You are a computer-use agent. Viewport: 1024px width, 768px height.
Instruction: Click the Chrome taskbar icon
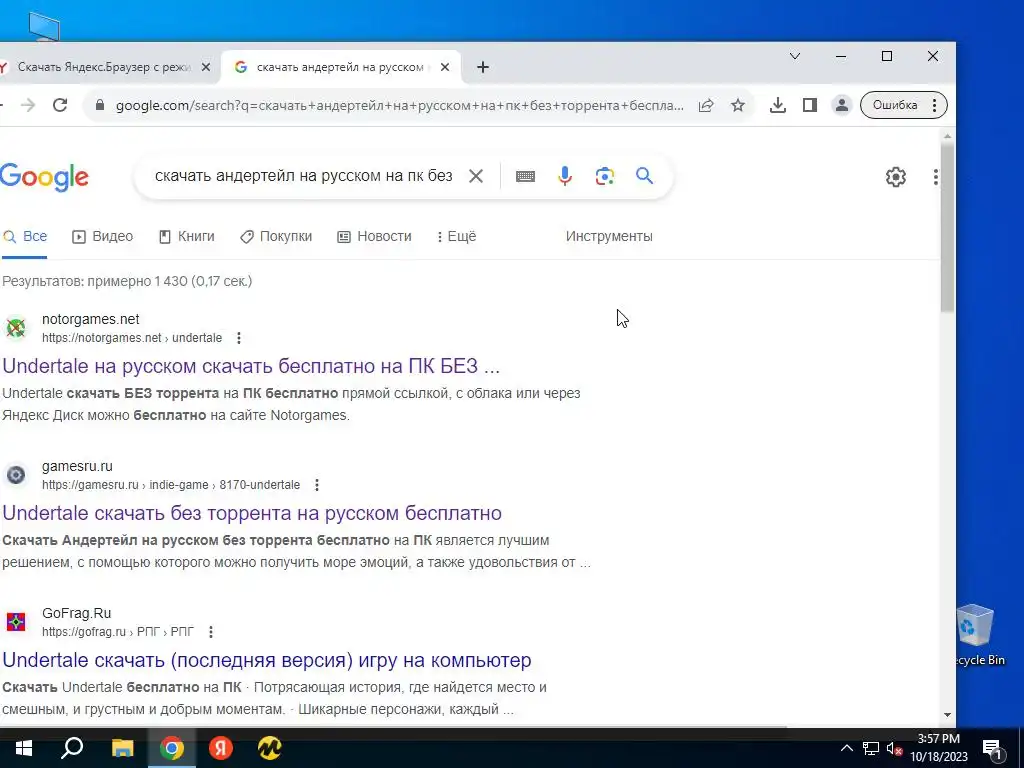171,748
